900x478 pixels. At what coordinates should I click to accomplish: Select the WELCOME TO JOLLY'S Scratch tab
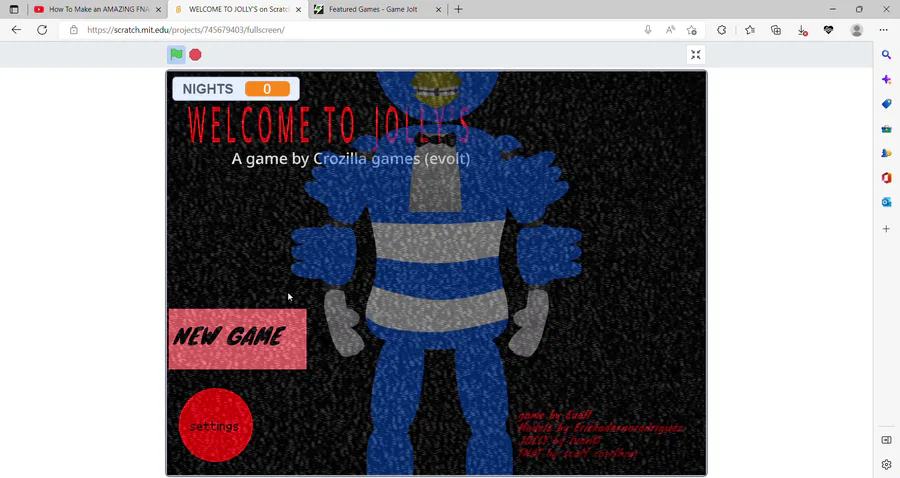tap(238, 9)
